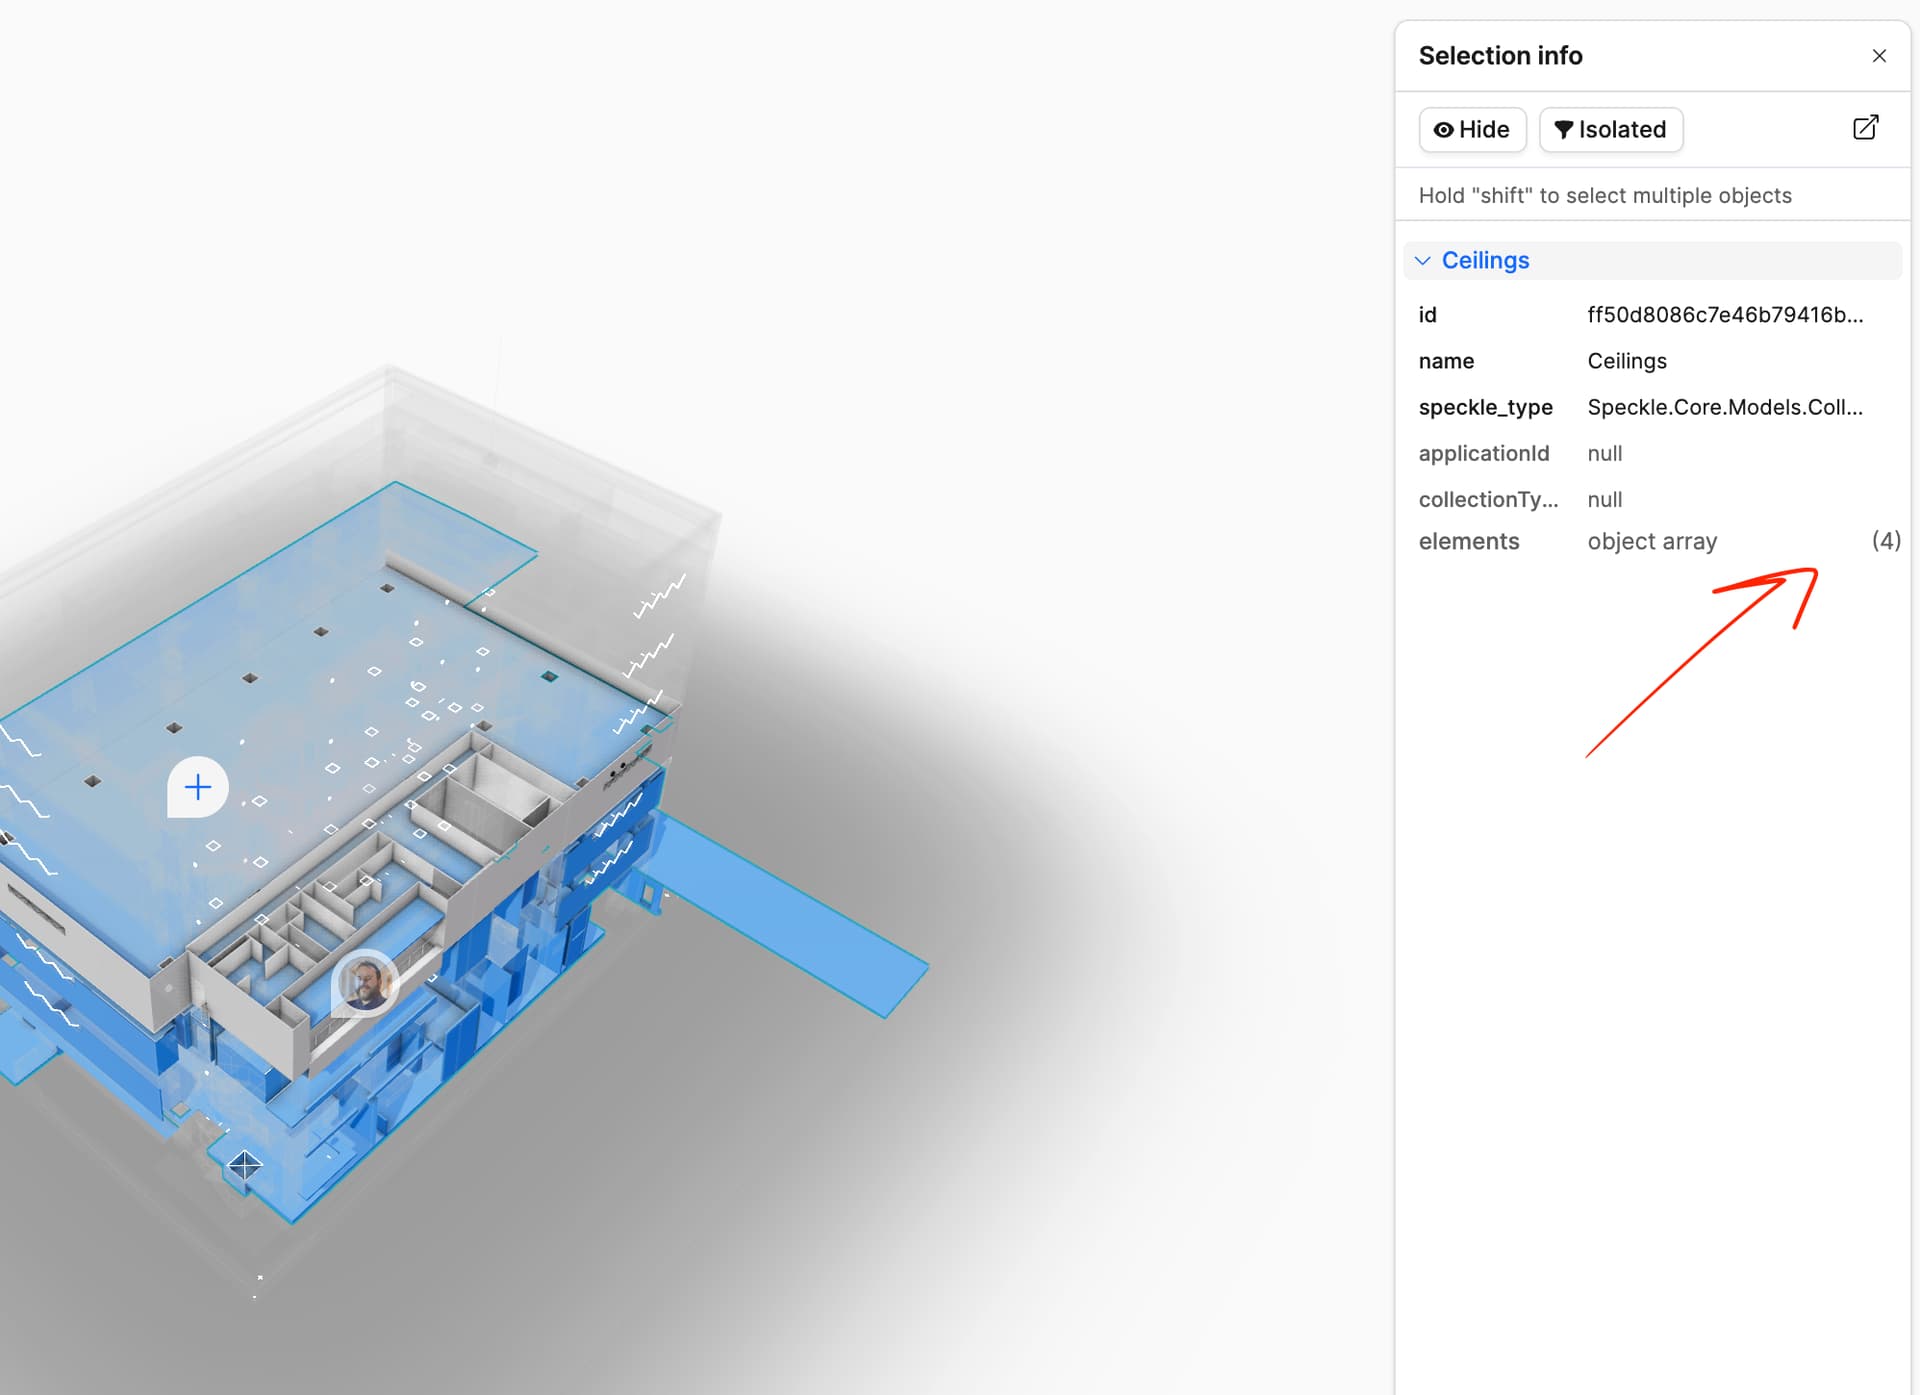Image resolution: width=1920 pixels, height=1395 pixels.
Task: Click the collectionTy... null value
Action: (x=1604, y=499)
